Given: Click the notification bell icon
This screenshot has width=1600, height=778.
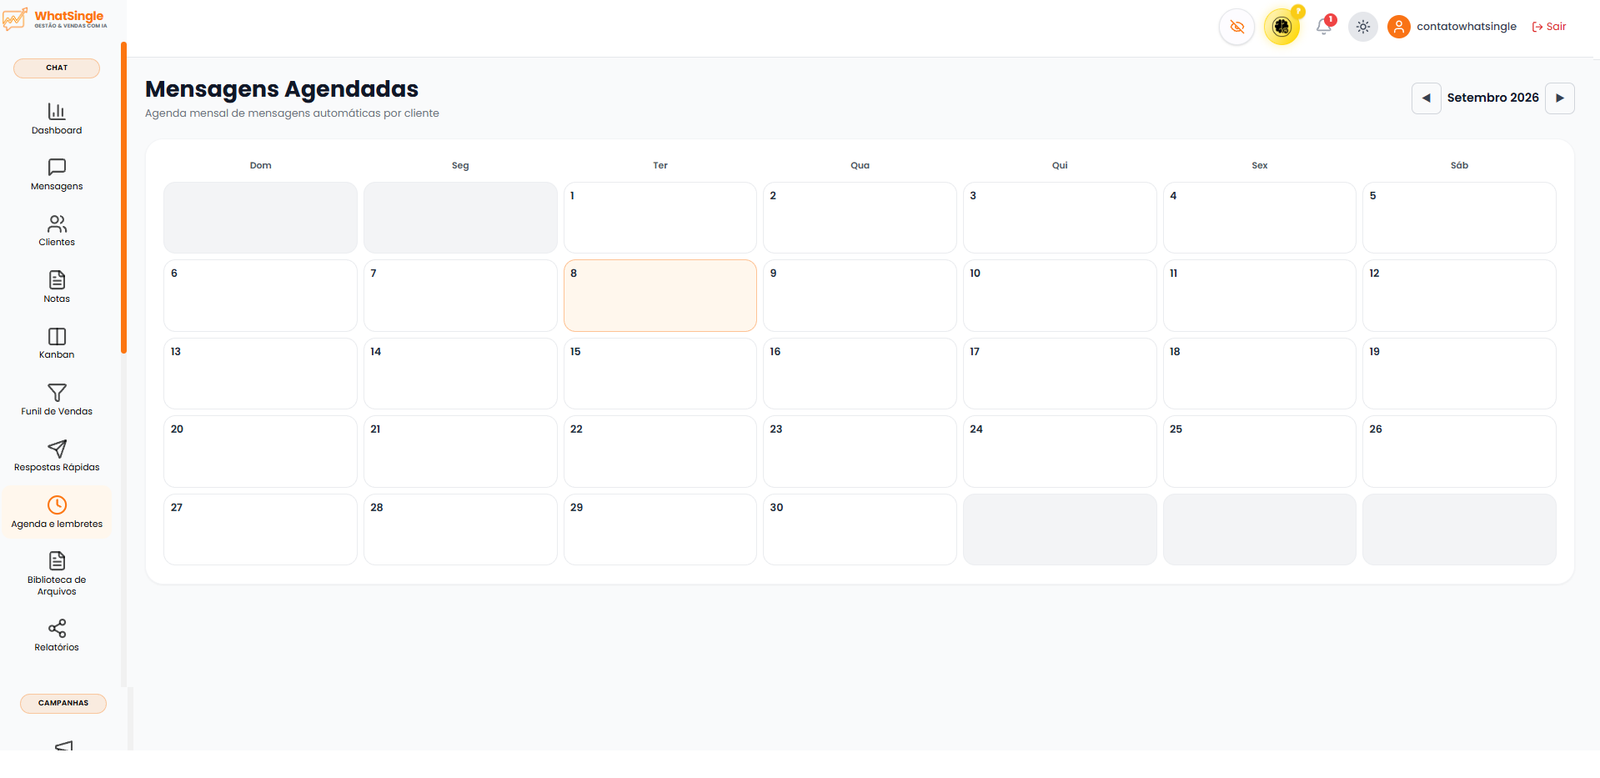Looking at the screenshot, I should coord(1324,27).
